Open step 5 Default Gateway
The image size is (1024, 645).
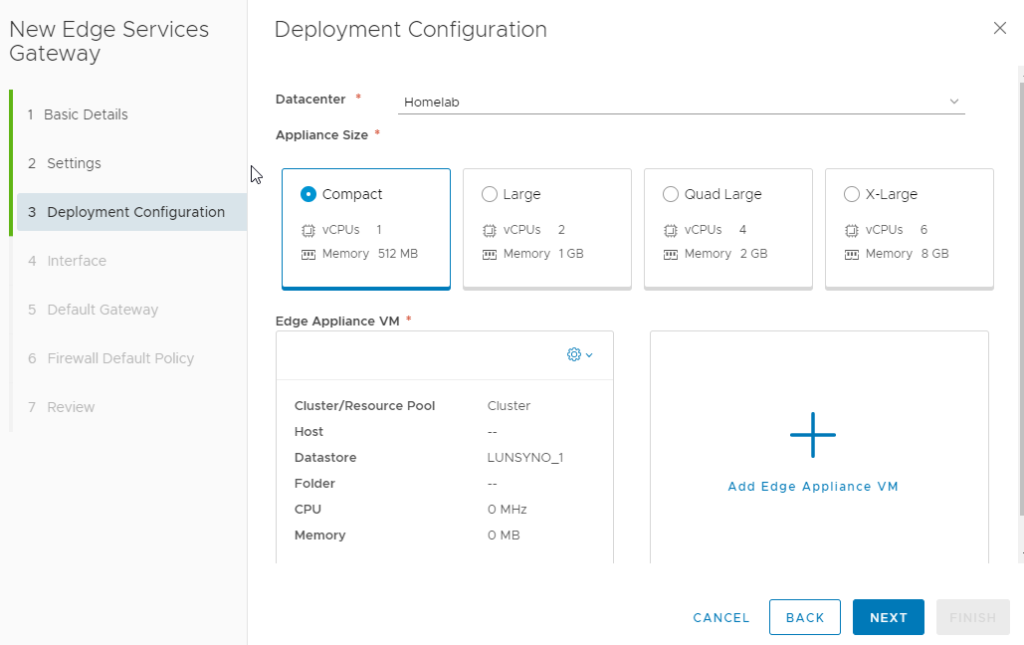point(93,309)
